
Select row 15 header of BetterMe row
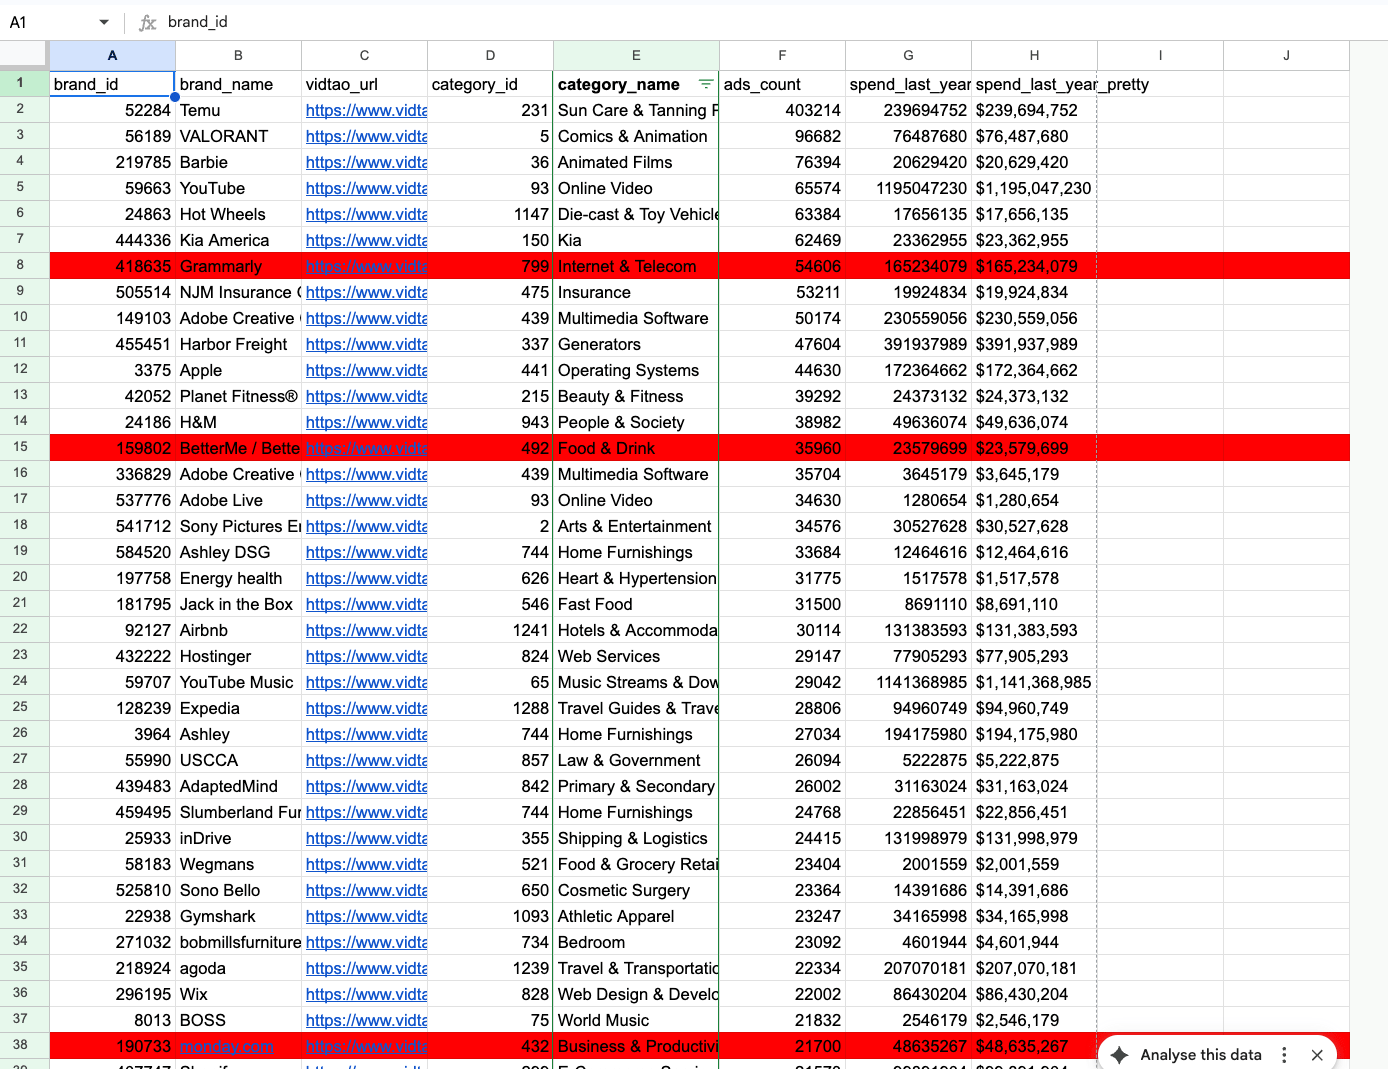coord(24,447)
